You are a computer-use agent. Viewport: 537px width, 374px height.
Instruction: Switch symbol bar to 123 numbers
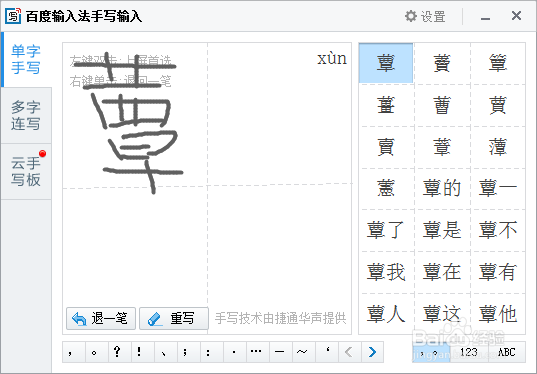(469, 352)
